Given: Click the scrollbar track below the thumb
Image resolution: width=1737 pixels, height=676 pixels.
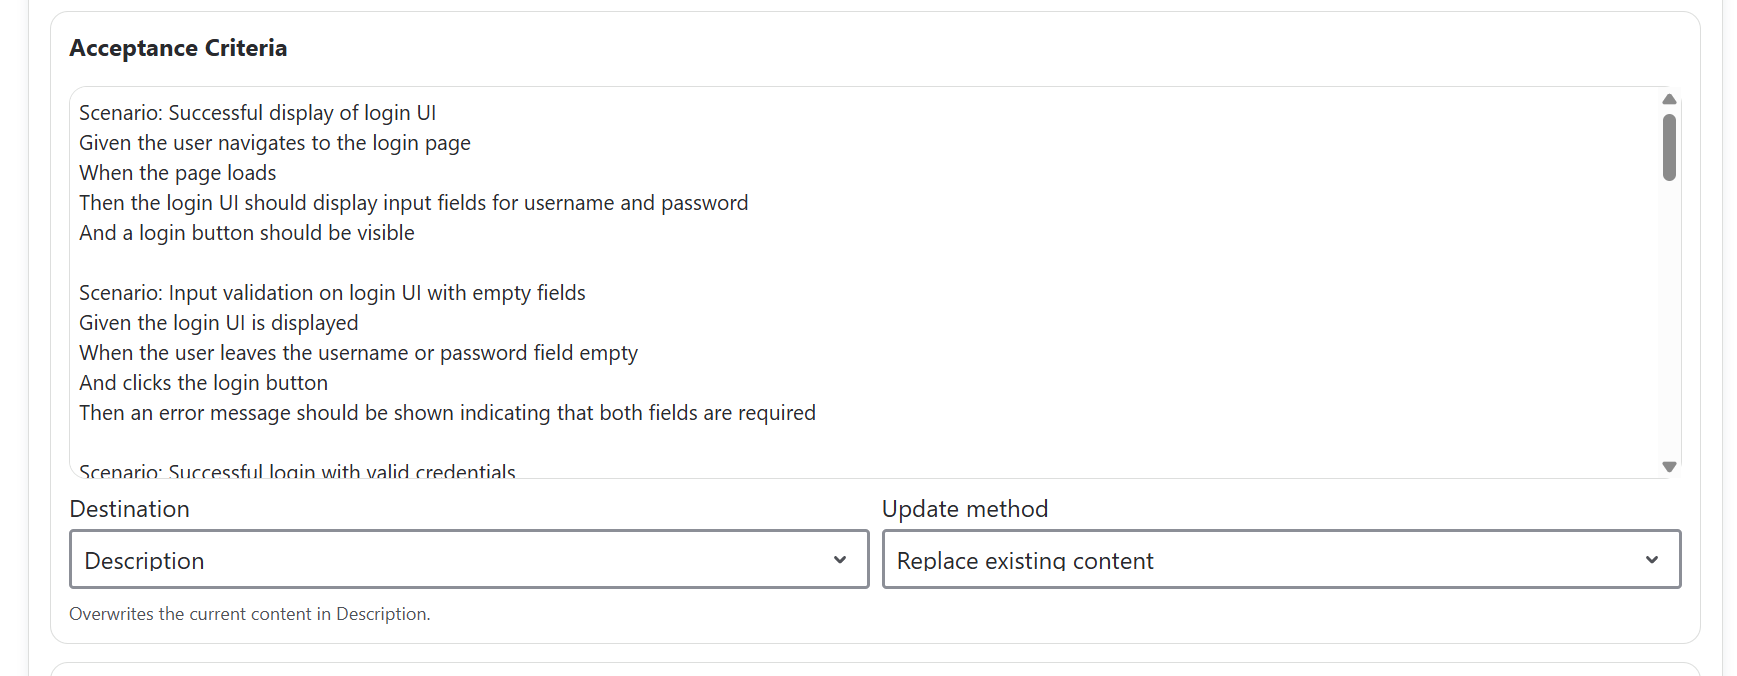Looking at the screenshot, I should pyautogui.click(x=1668, y=320).
